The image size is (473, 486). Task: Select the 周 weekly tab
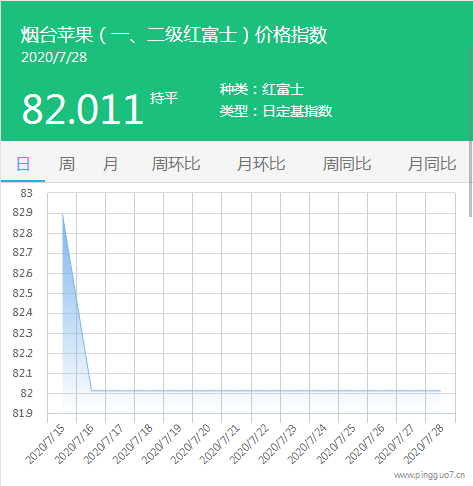[x=67, y=164]
